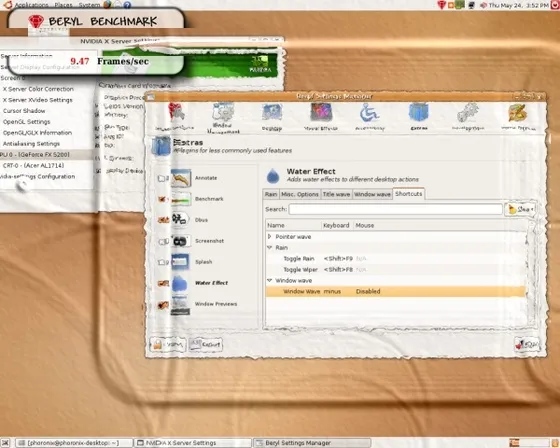Expand the Pointer wave group
Image resolution: width=560 pixels, height=448 pixels.
(x=270, y=237)
